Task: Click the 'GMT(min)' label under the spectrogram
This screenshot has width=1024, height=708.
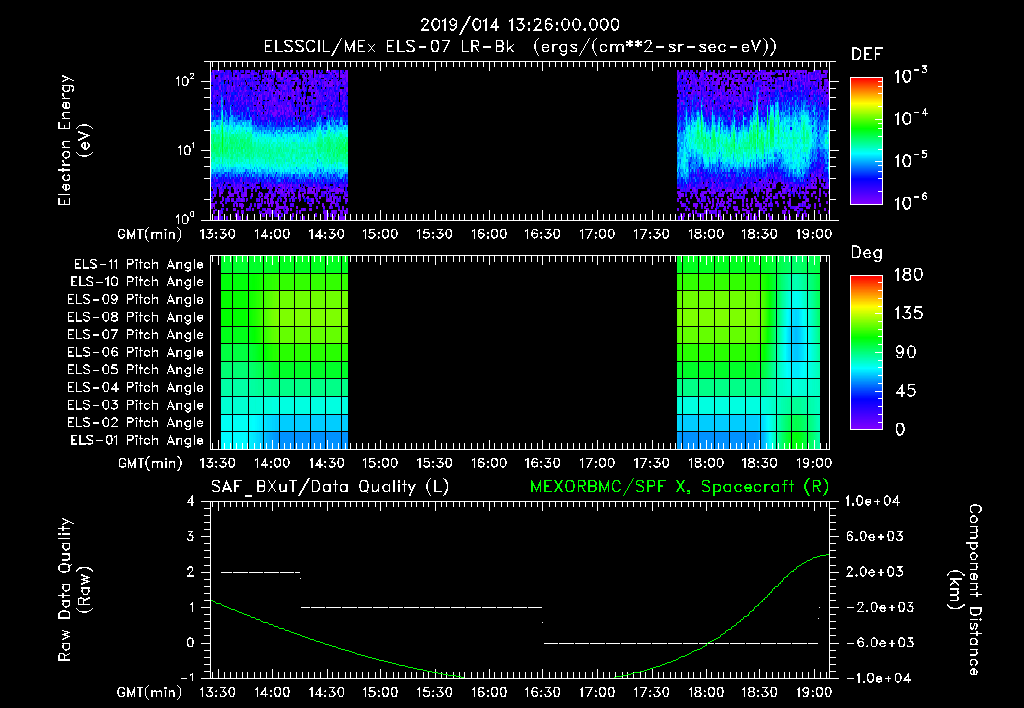Action: click(150, 234)
